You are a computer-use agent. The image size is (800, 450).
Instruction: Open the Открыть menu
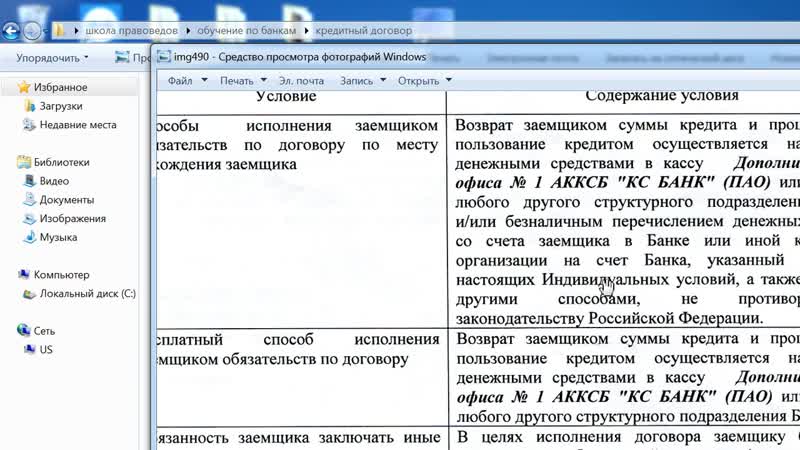coord(418,81)
